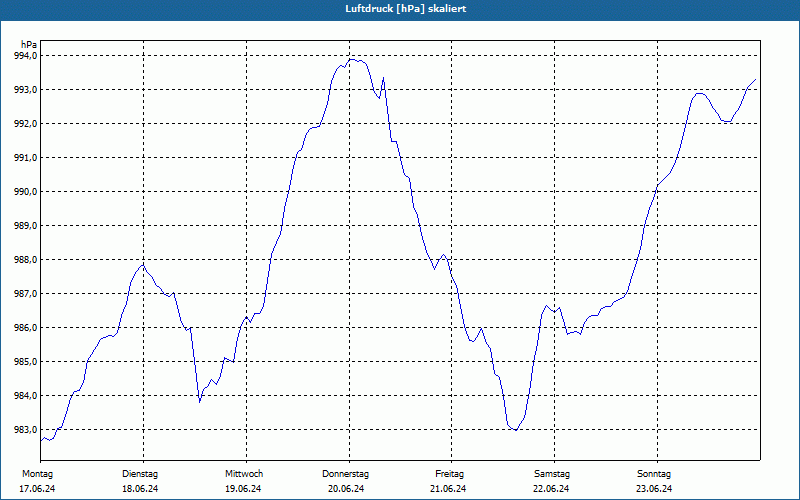Click the 993,0 axis value
The image size is (800, 500).
[x=26, y=90]
